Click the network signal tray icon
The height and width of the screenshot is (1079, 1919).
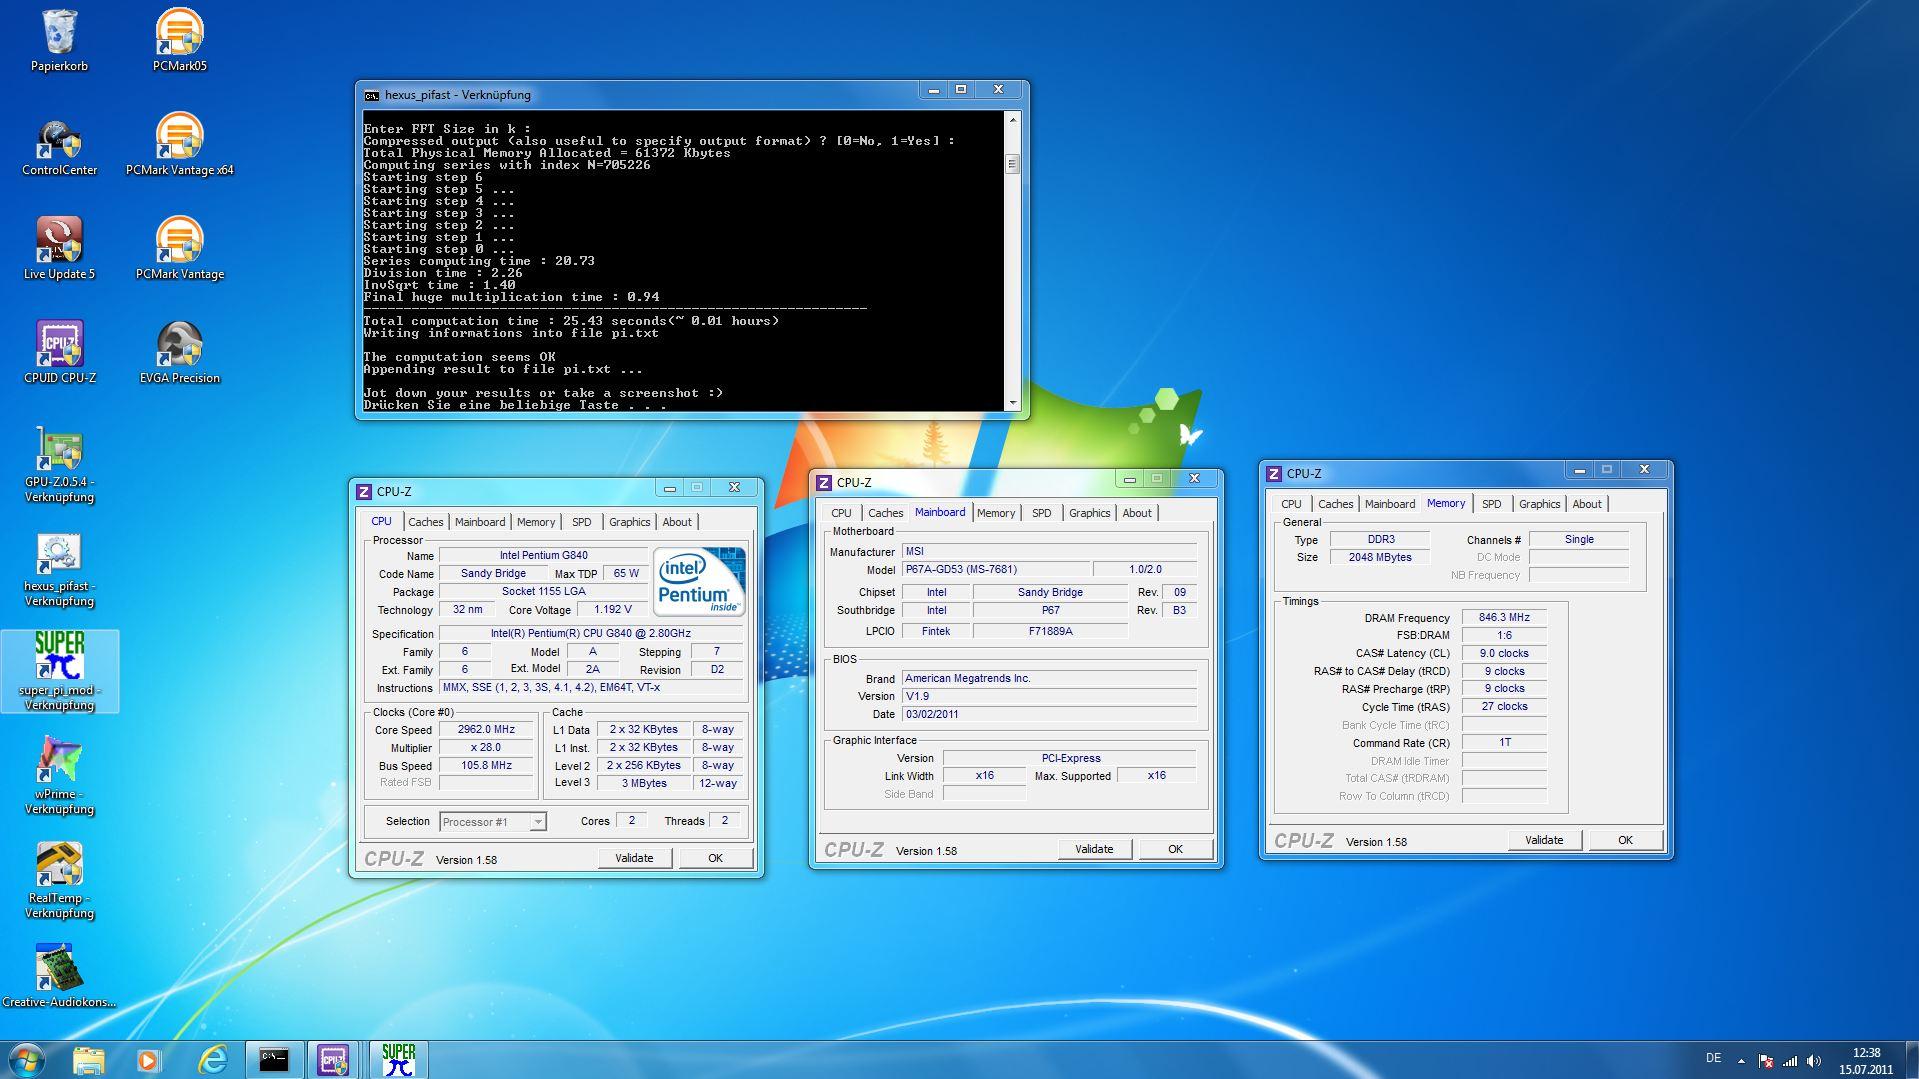click(x=1790, y=1060)
